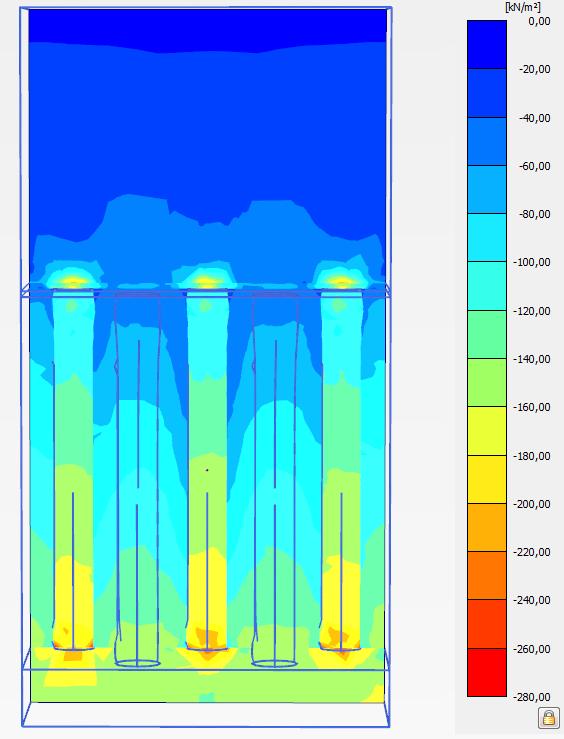Select the -40 to -60 blue swatch
This screenshot has height=739, width=564.
coord(487,141)
